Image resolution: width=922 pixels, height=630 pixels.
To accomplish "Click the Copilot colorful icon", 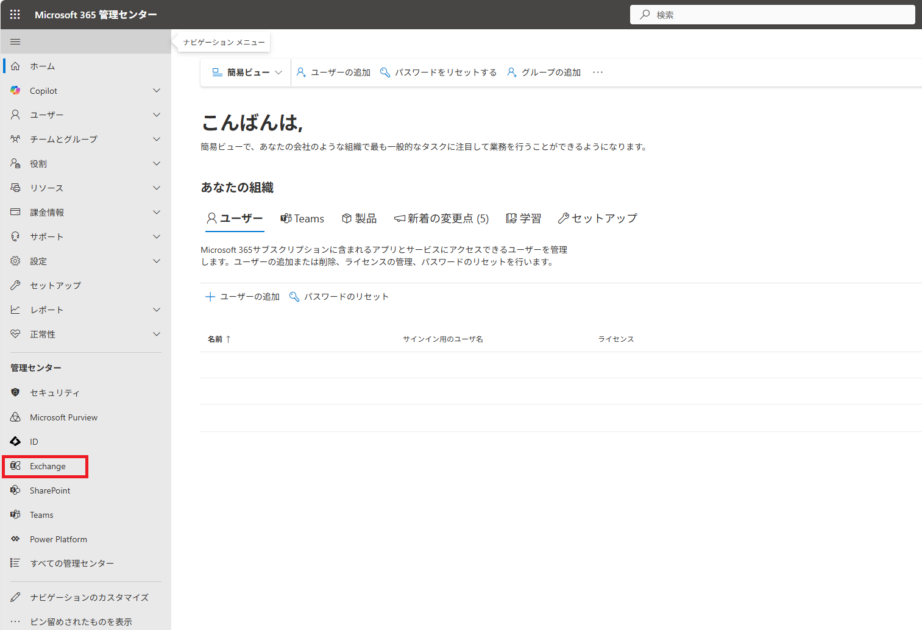I will (15, 91).
